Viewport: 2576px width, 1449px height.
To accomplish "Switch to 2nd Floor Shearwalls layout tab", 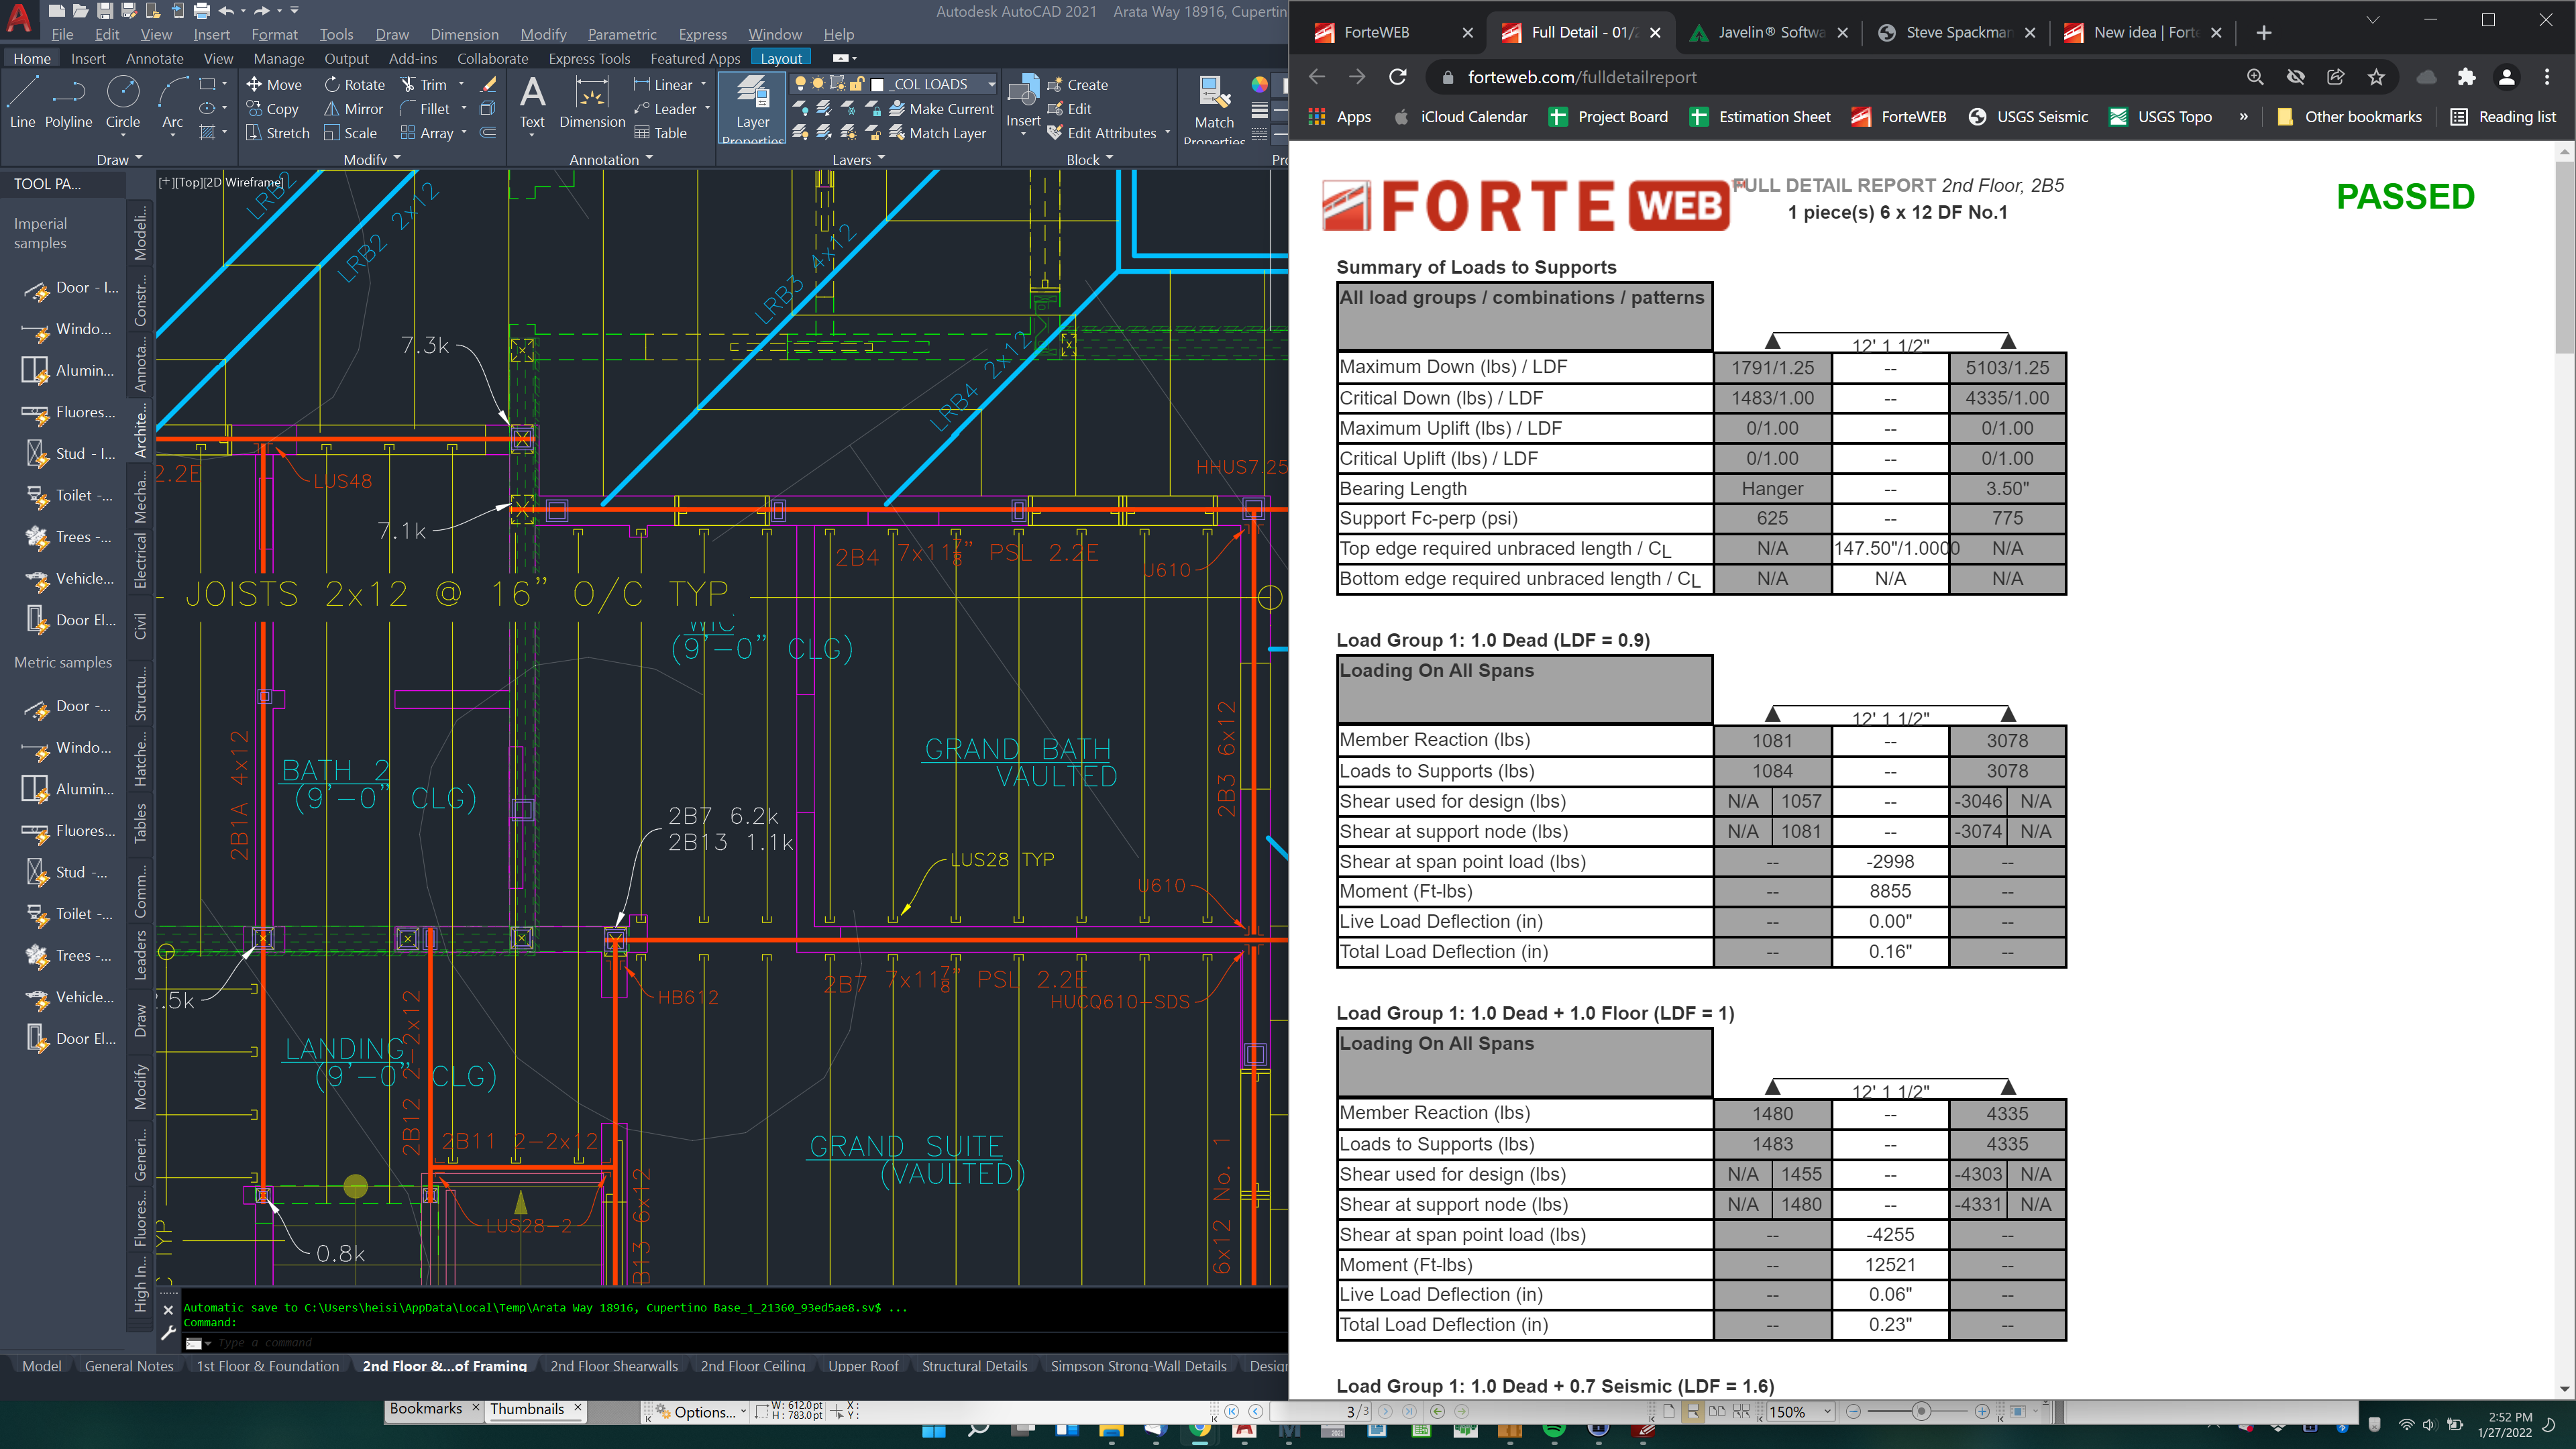I will click(613, 1366).
